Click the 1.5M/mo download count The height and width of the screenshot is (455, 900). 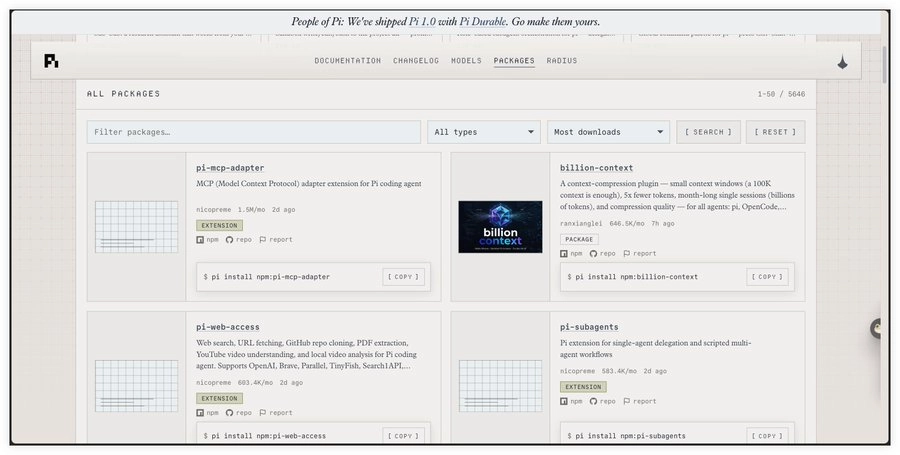251,210
